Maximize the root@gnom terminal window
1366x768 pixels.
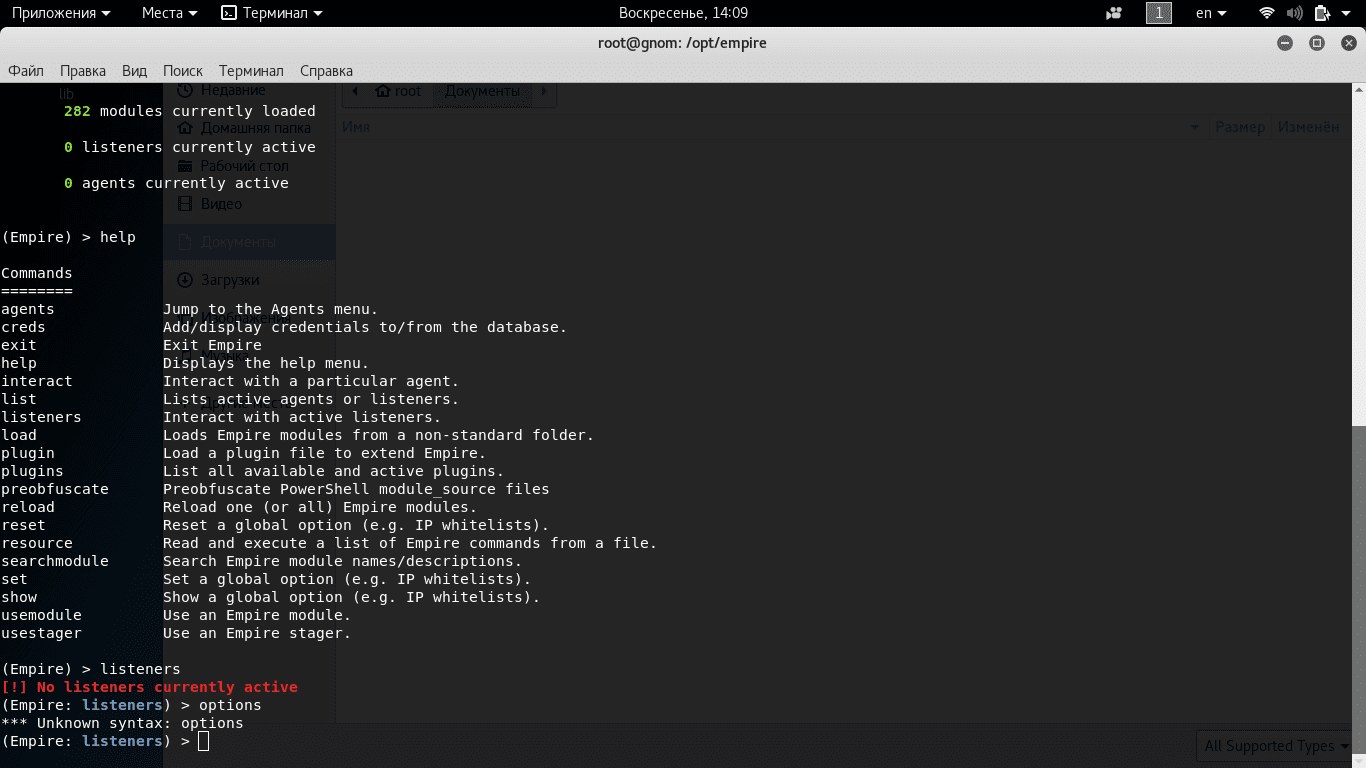pos(1317,43)
